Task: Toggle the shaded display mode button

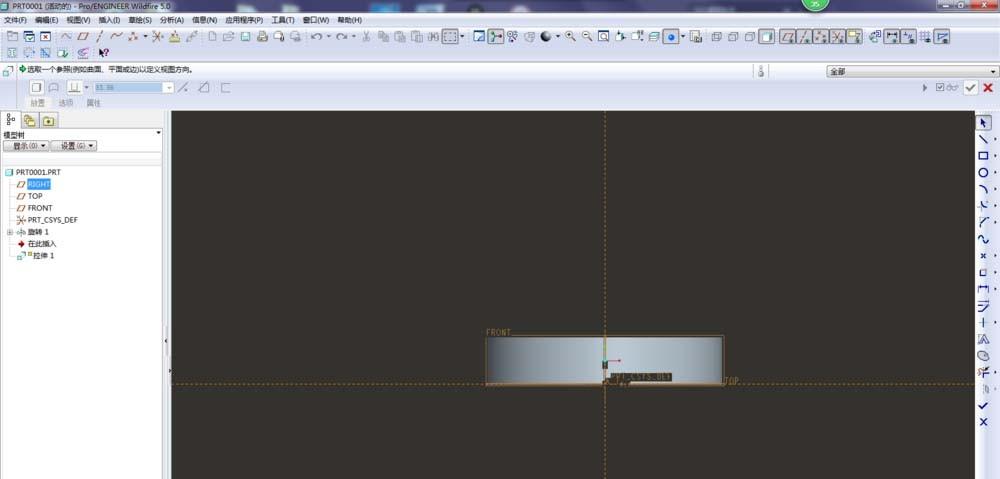Action: 767,37
